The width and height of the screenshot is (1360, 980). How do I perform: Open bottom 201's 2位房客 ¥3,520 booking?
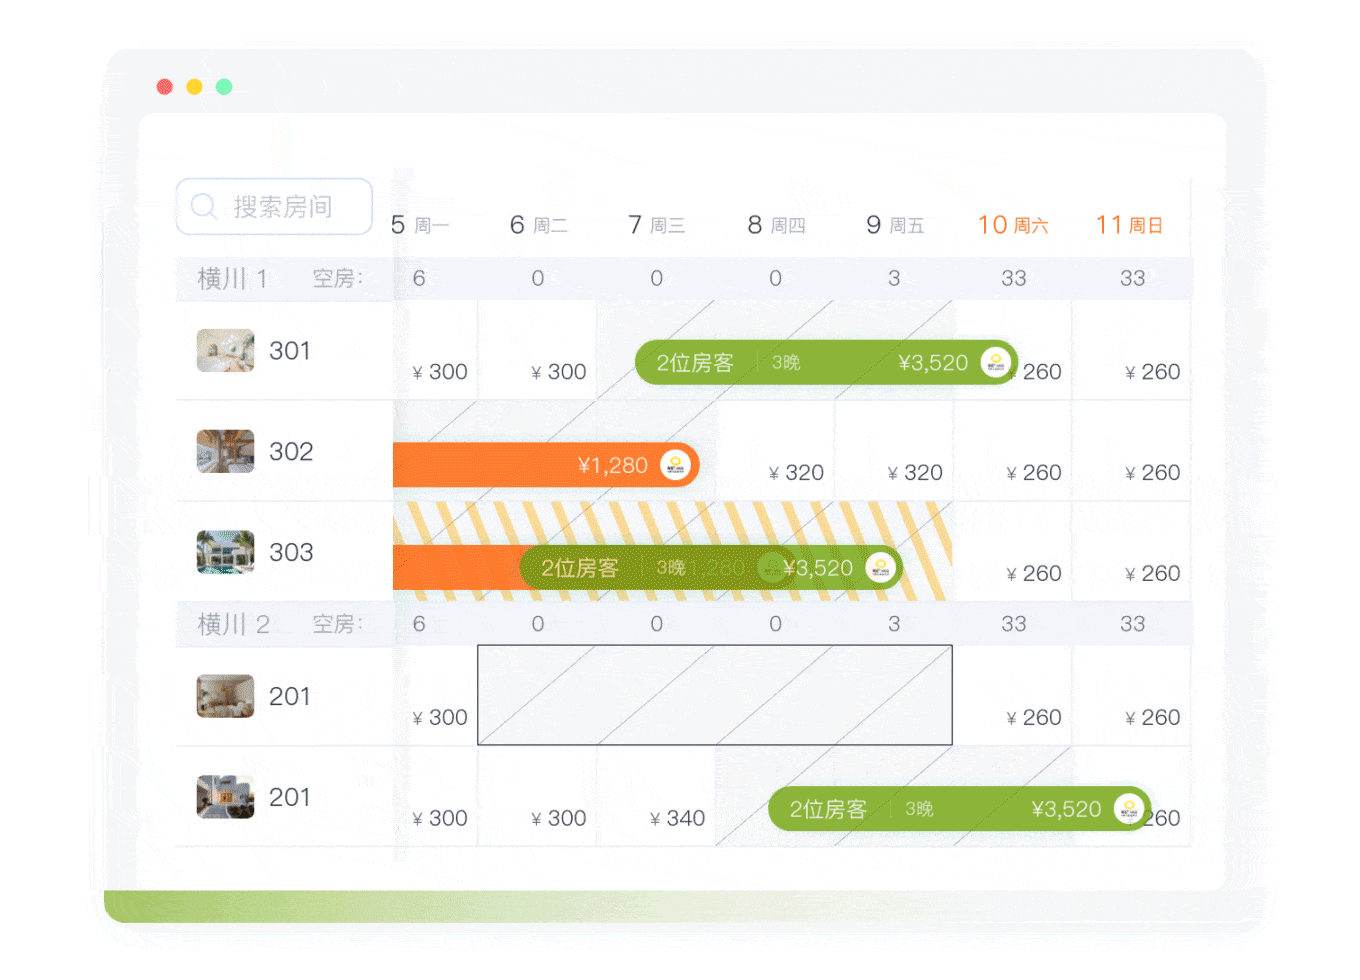[x=959, y=809]
